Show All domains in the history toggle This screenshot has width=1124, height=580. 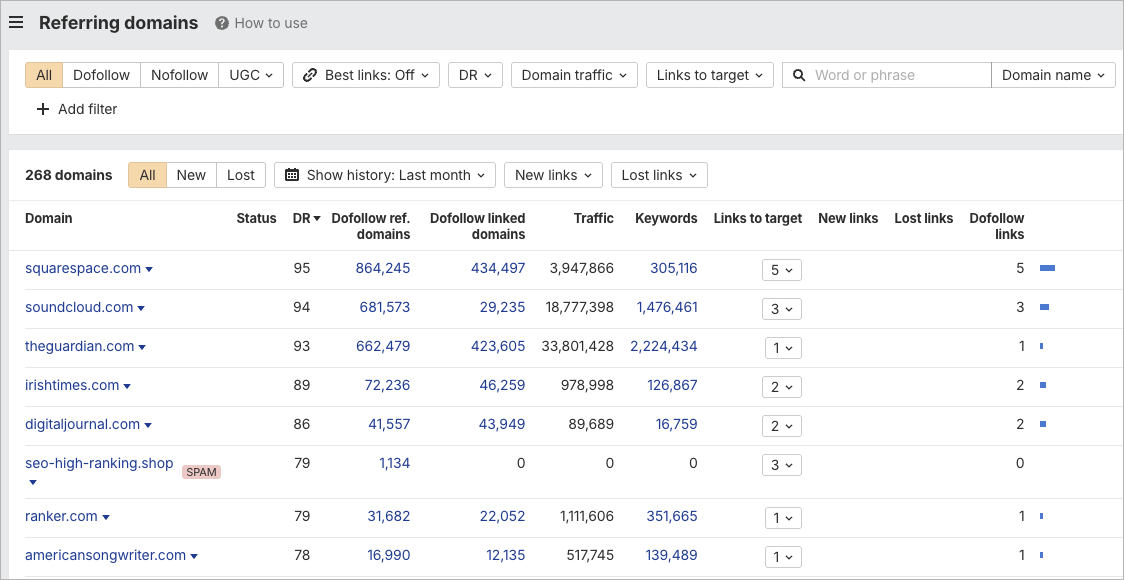click(x=148, y=175)
